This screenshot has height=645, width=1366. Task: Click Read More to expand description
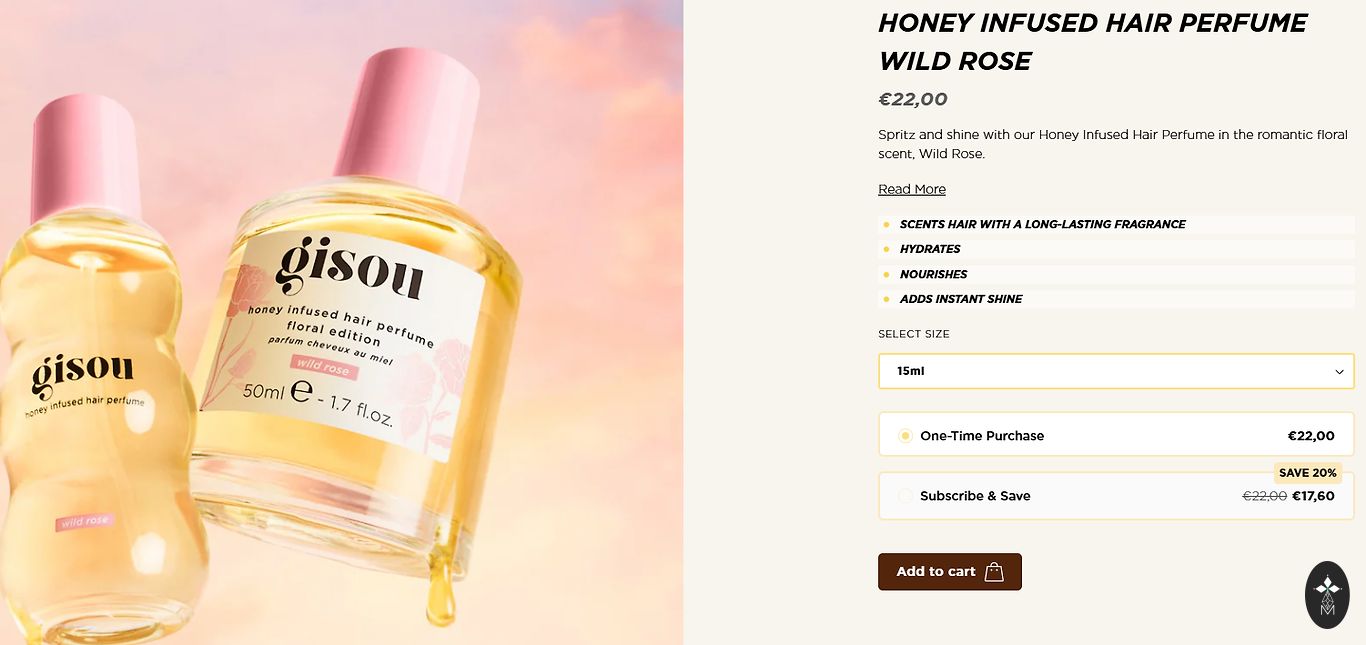point(911,189)
